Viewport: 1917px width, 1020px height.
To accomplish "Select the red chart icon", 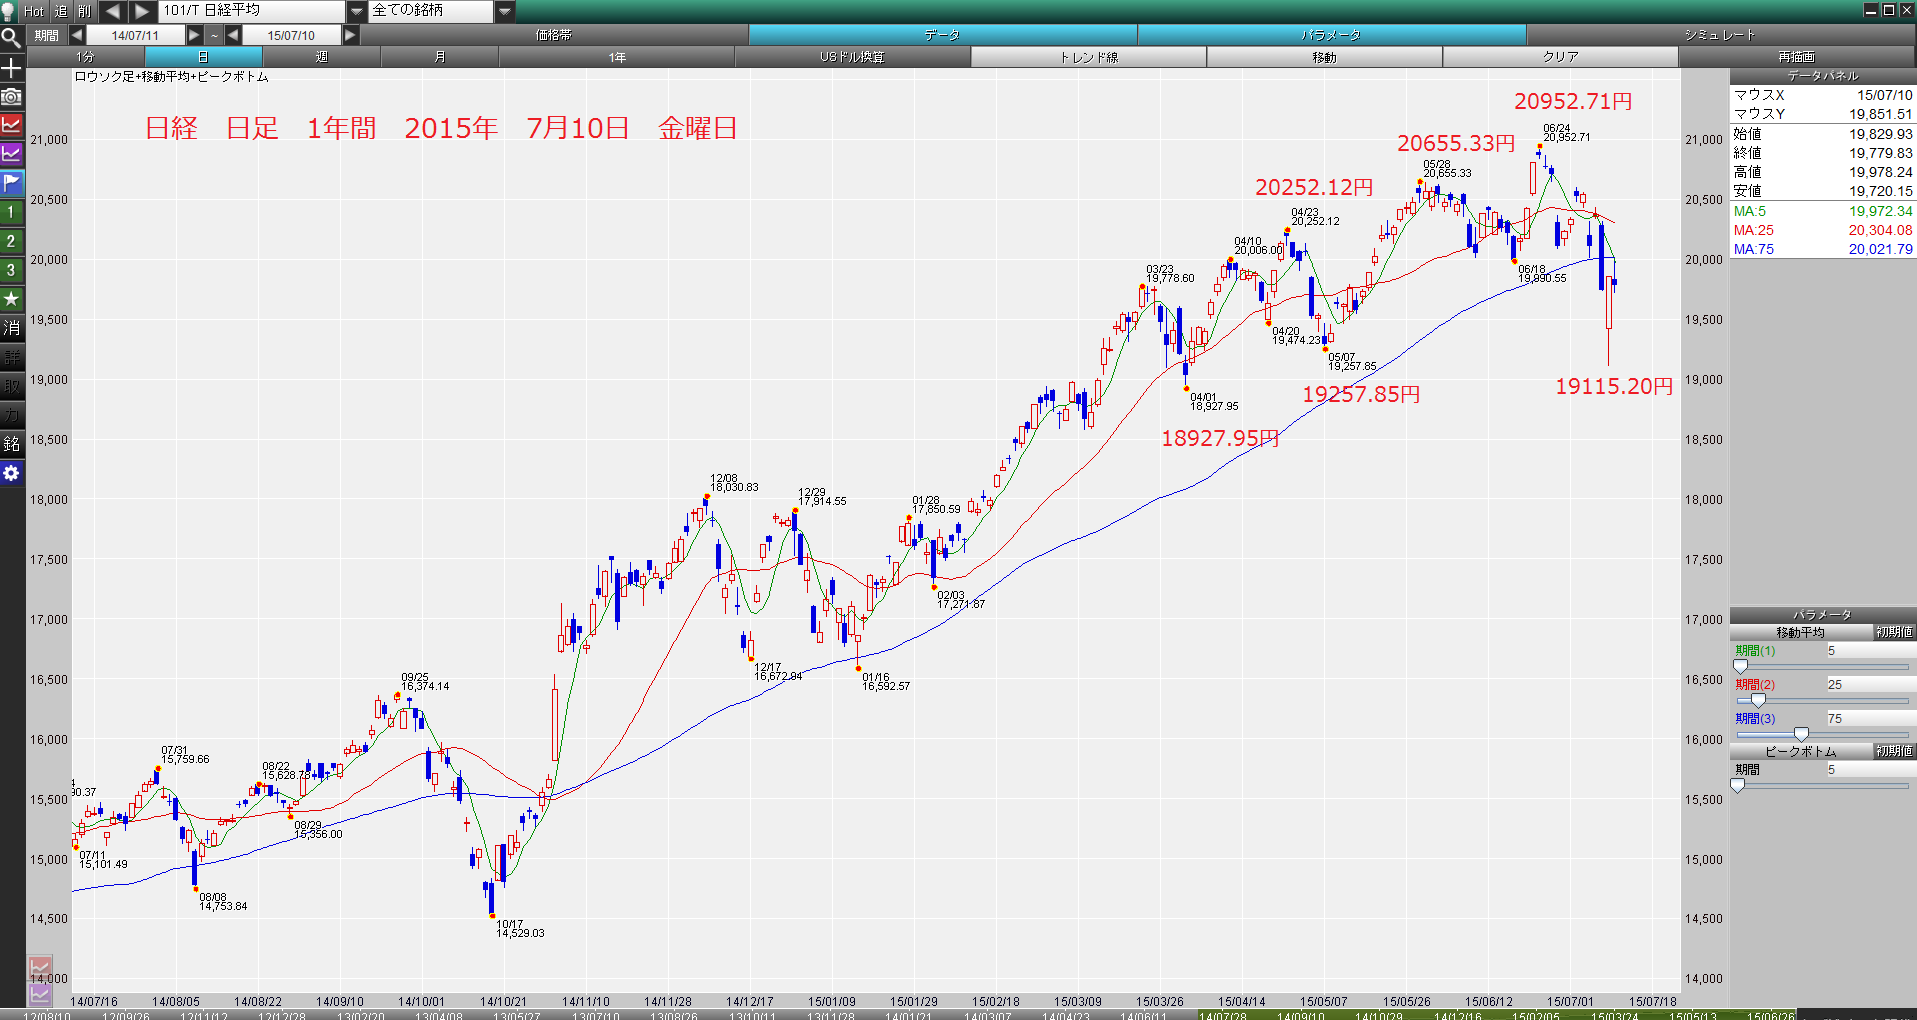I will click(11, 125).
